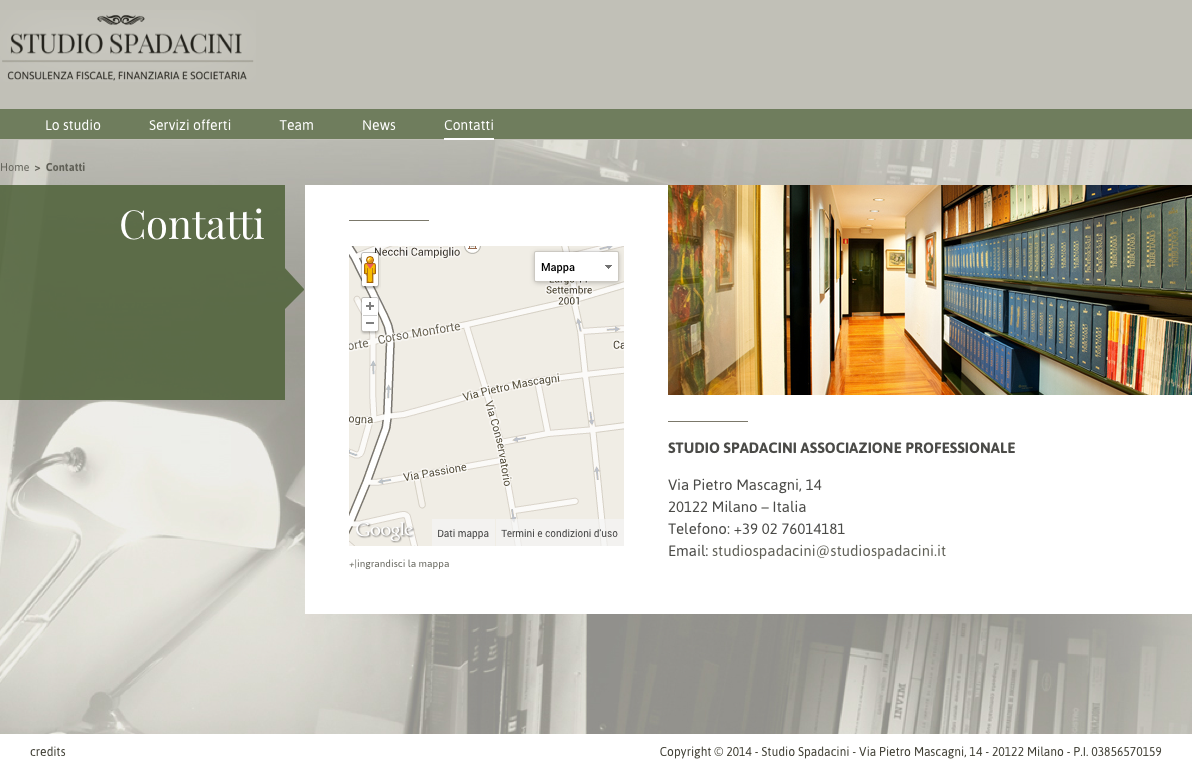The height and width of the screenshot is (769, 1192).
Task: Click the Via Pietro Mascagni street label
Action: [x=510, y=388]
